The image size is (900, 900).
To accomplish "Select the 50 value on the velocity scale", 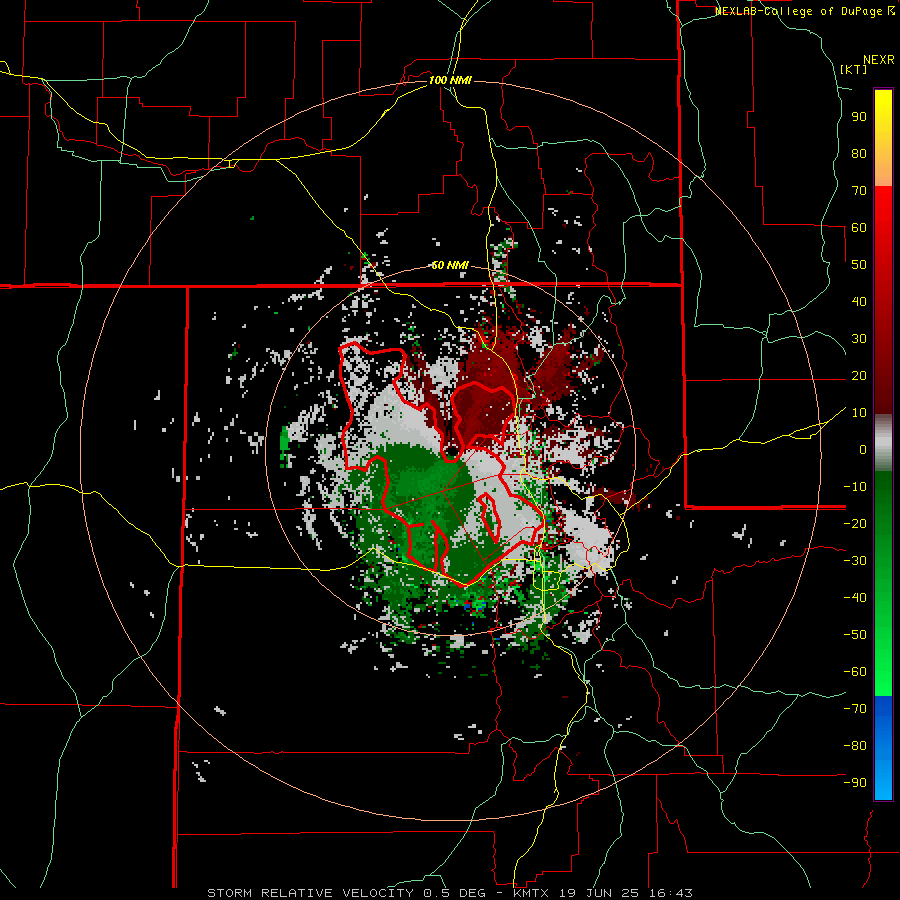I will pyautogui.click(x=859, y=265).
